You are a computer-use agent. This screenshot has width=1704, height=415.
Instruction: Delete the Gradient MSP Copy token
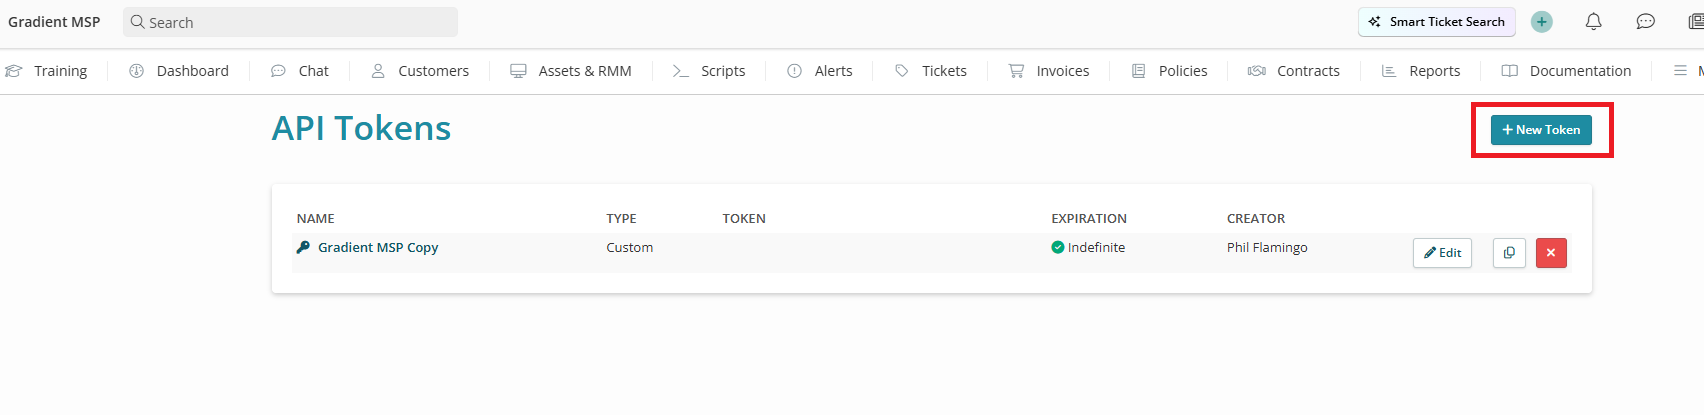1551,253
